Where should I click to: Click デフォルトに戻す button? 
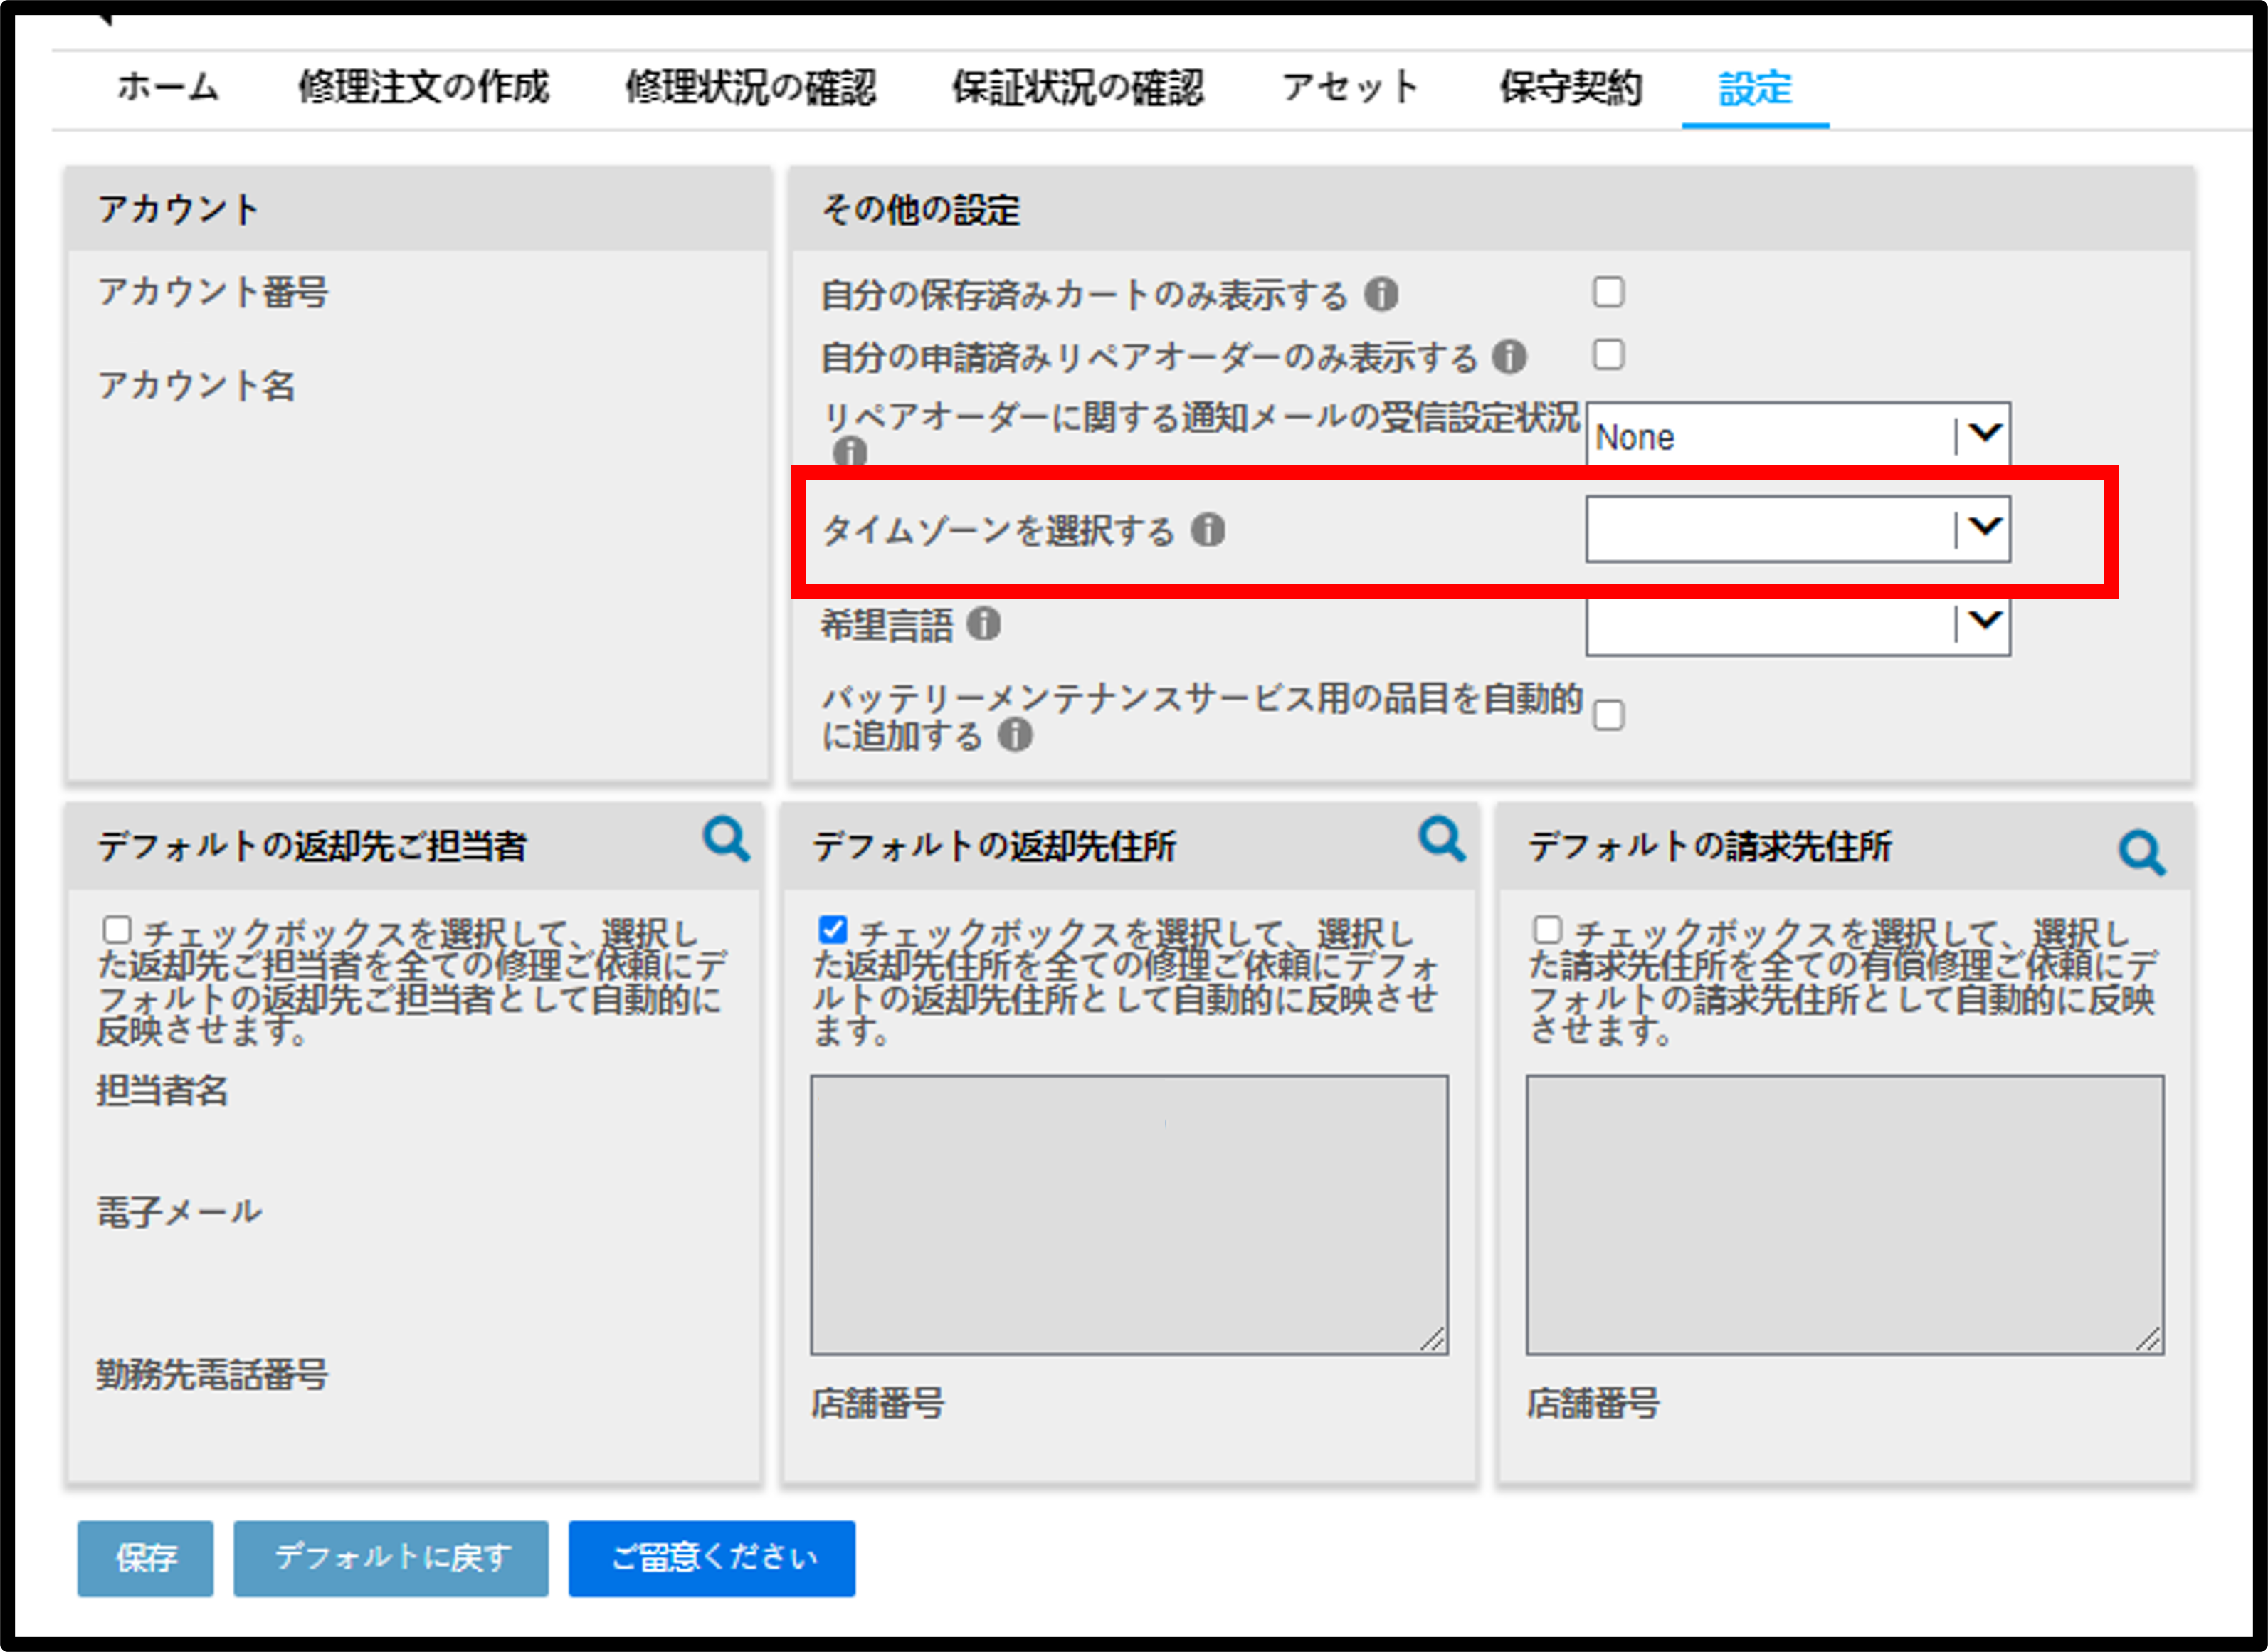pos(391,1558)
